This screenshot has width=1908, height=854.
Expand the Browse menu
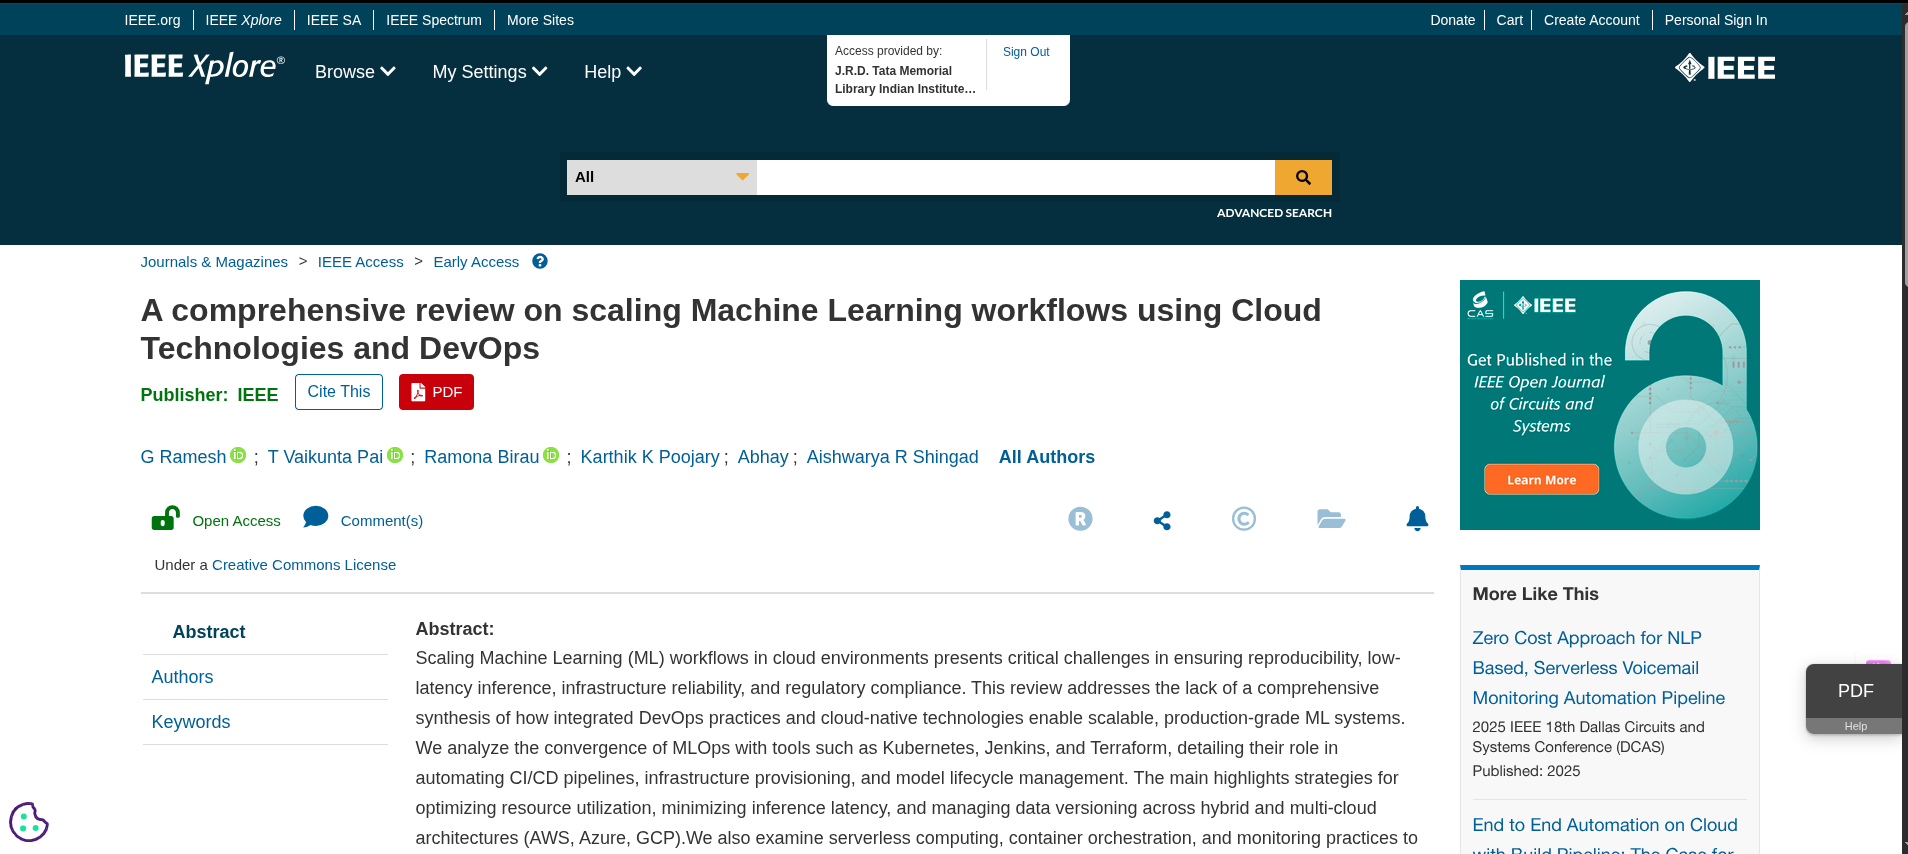(x=355, y=72)
